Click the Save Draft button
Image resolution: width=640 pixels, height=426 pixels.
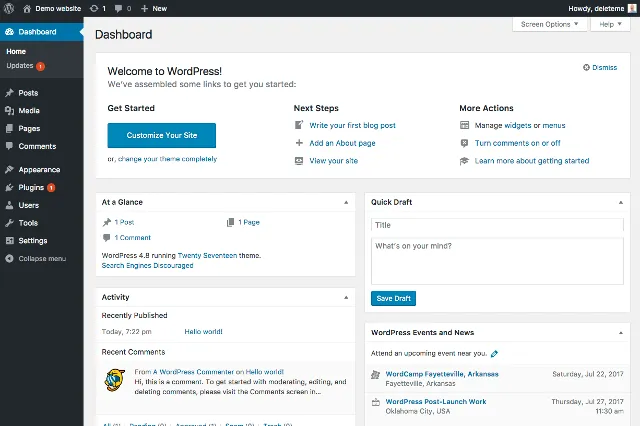393,298
